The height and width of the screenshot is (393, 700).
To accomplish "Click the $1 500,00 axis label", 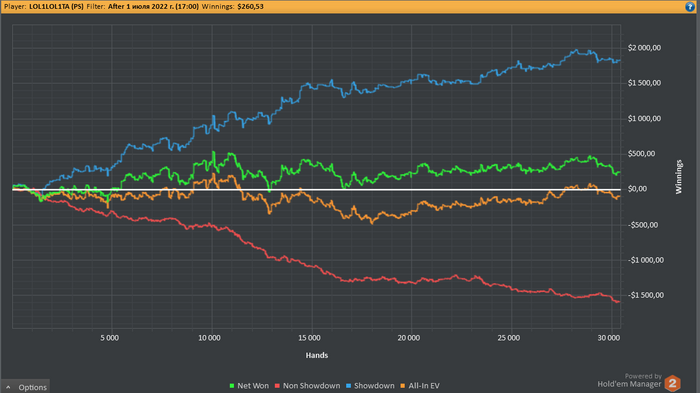I will [644, 83].
